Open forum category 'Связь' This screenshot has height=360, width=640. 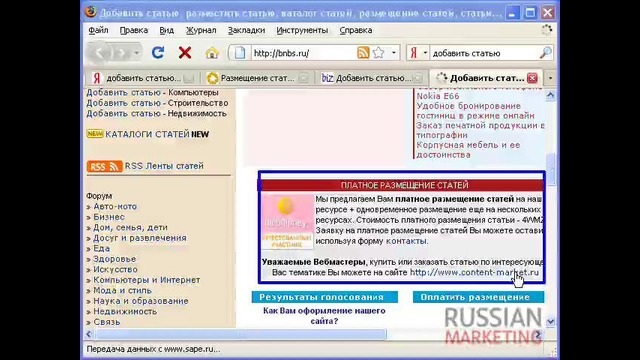[x=107, y=322]
